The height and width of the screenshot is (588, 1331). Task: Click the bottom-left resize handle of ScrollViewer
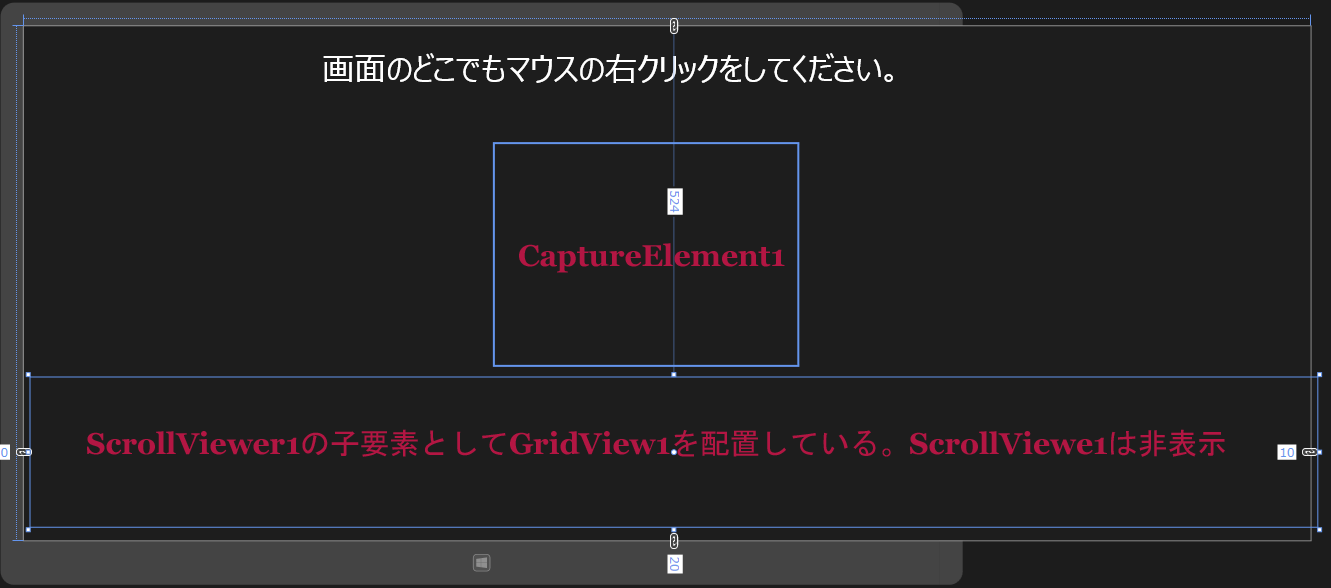[x=28, y=529]
